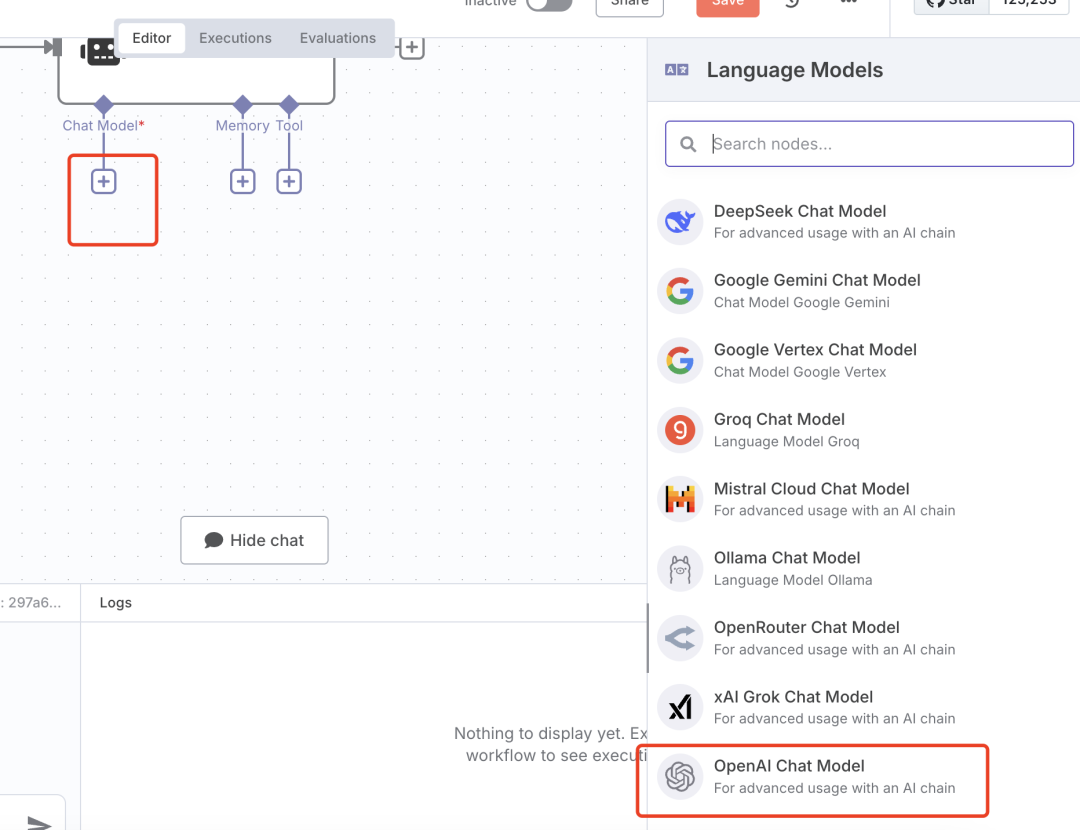
Task: Pick the Ollama llama icon
Action: tap(680, 568)
